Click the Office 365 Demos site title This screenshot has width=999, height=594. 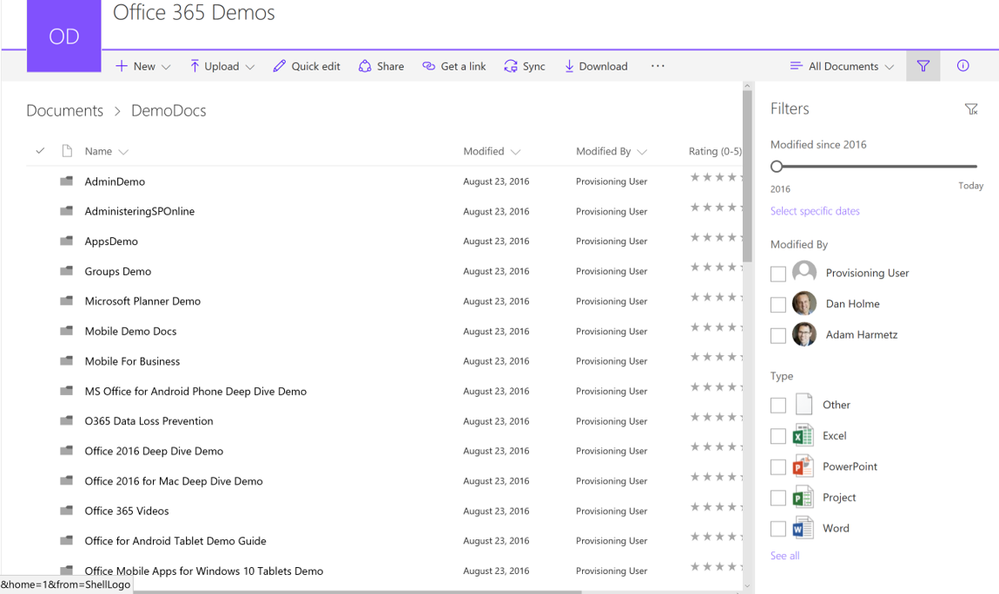pyautogui.click(x=194, y=12)
